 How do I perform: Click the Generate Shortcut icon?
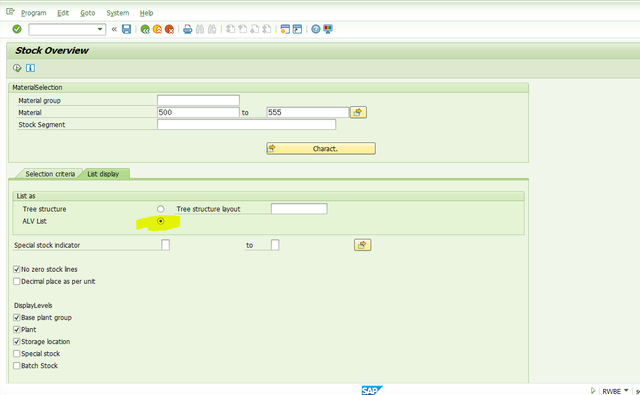(x=298, y=29)
